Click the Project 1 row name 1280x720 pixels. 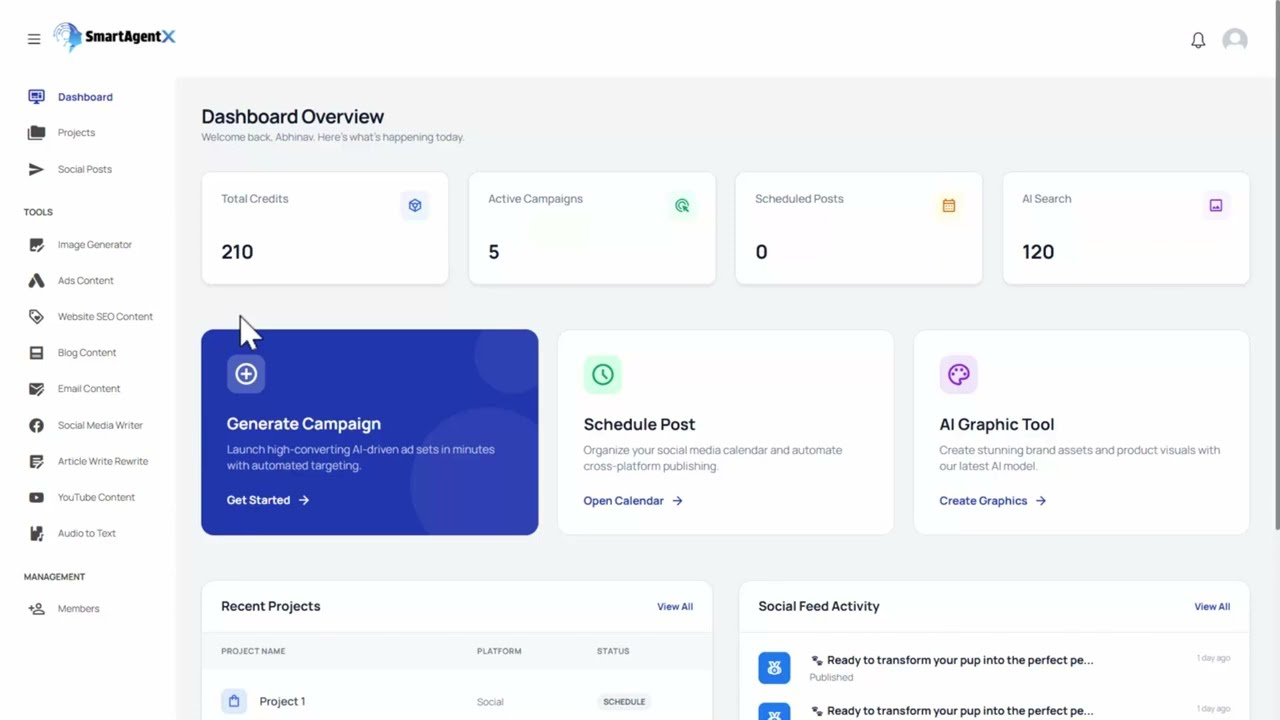(x=282, y=701)
